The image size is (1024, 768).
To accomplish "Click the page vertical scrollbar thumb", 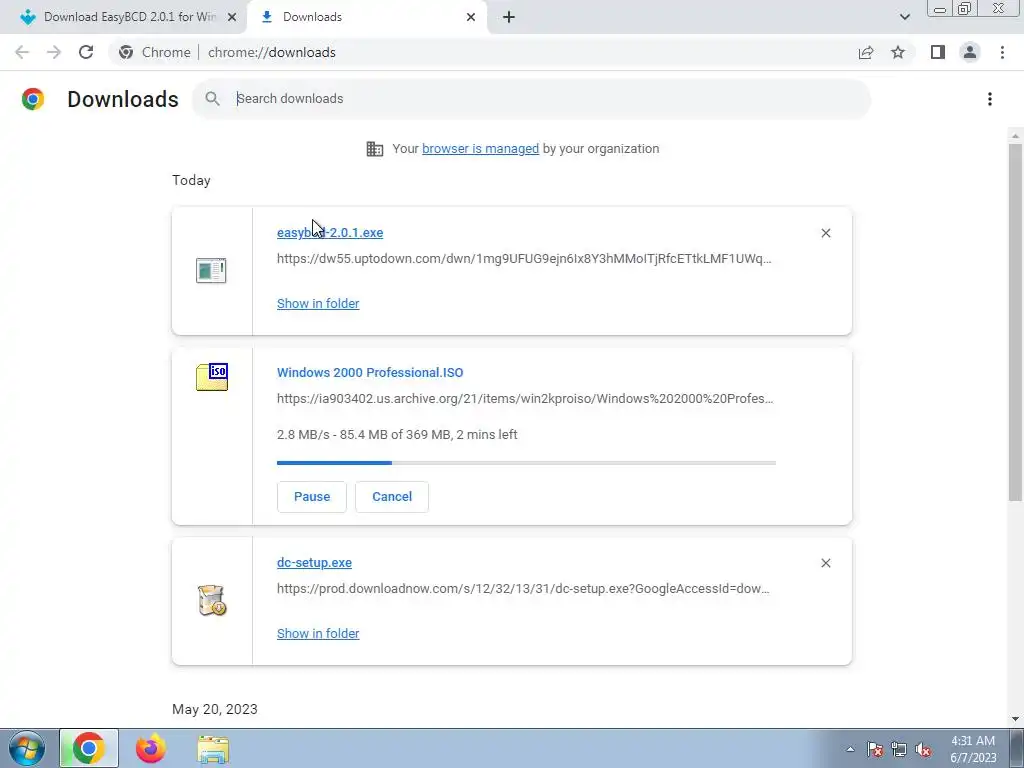I will click(1015, 322).
